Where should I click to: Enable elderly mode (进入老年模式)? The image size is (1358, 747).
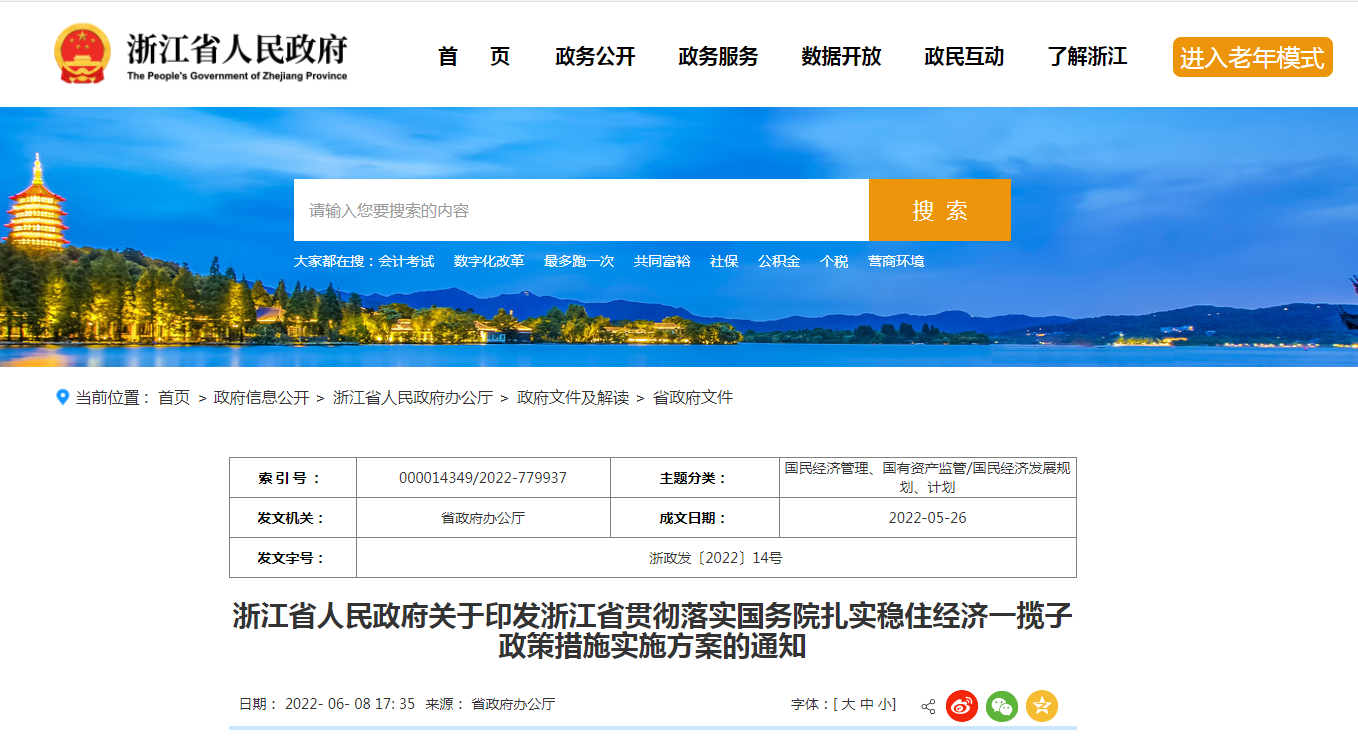(1252, 57)
